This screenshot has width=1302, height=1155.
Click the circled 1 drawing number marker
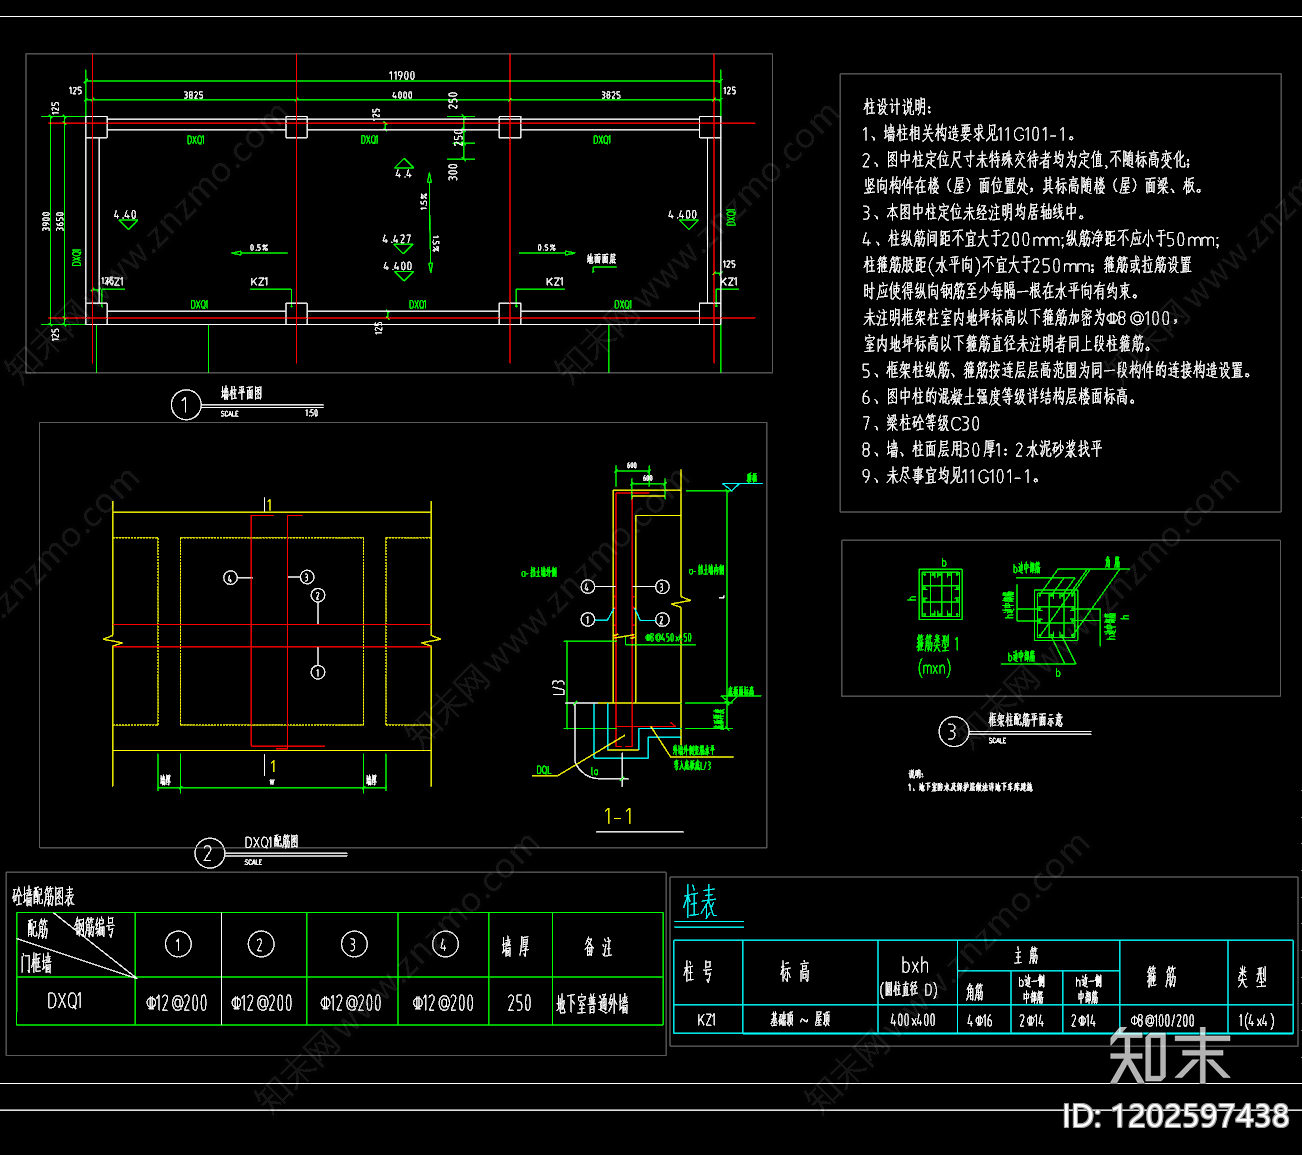pyautogui.click(x=186, y=405)
